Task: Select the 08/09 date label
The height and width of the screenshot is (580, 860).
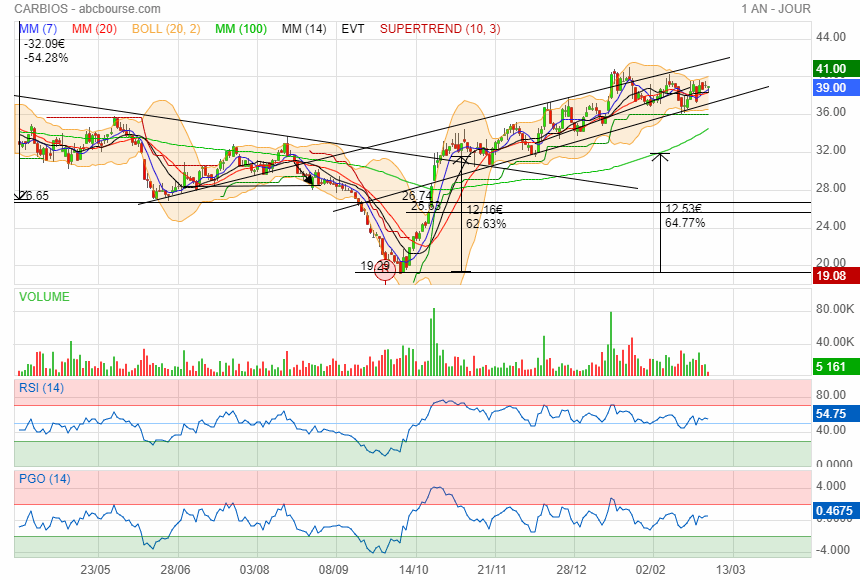Action: pos(333,570)
